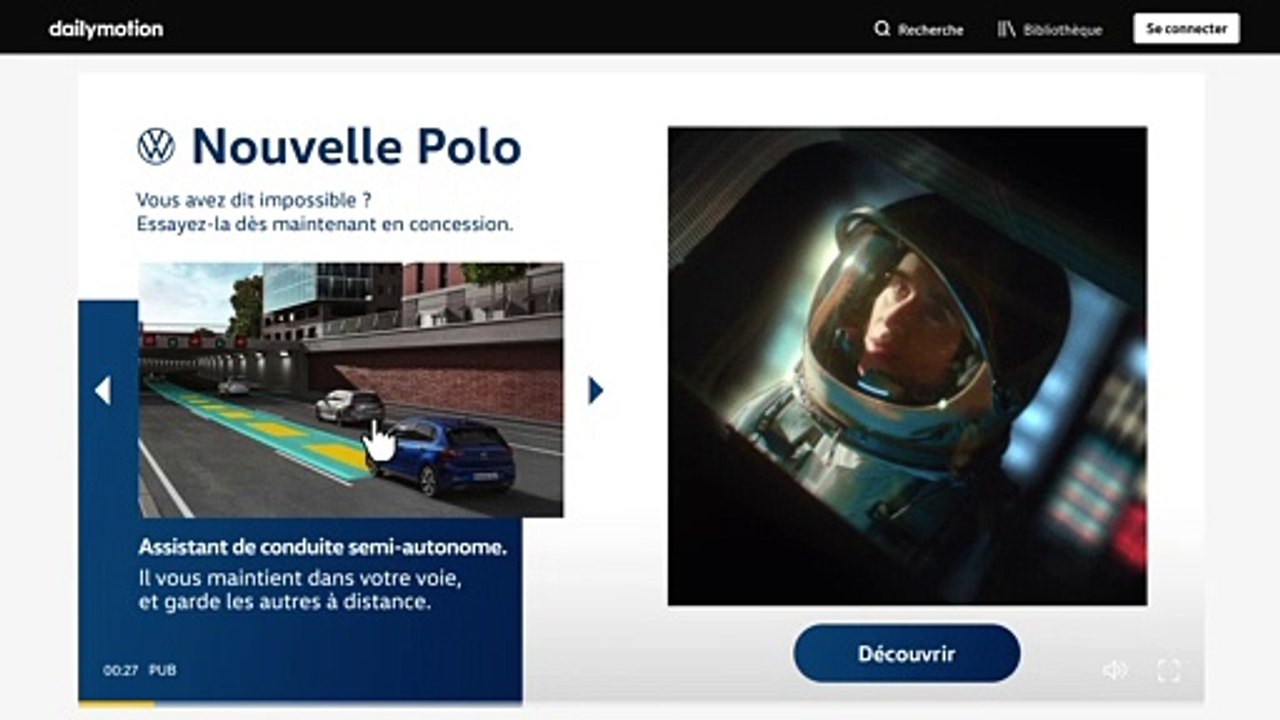The image size is (1280, 720).
Task: Open the Bibliothèque library icon
Action: coord(1006,29)
